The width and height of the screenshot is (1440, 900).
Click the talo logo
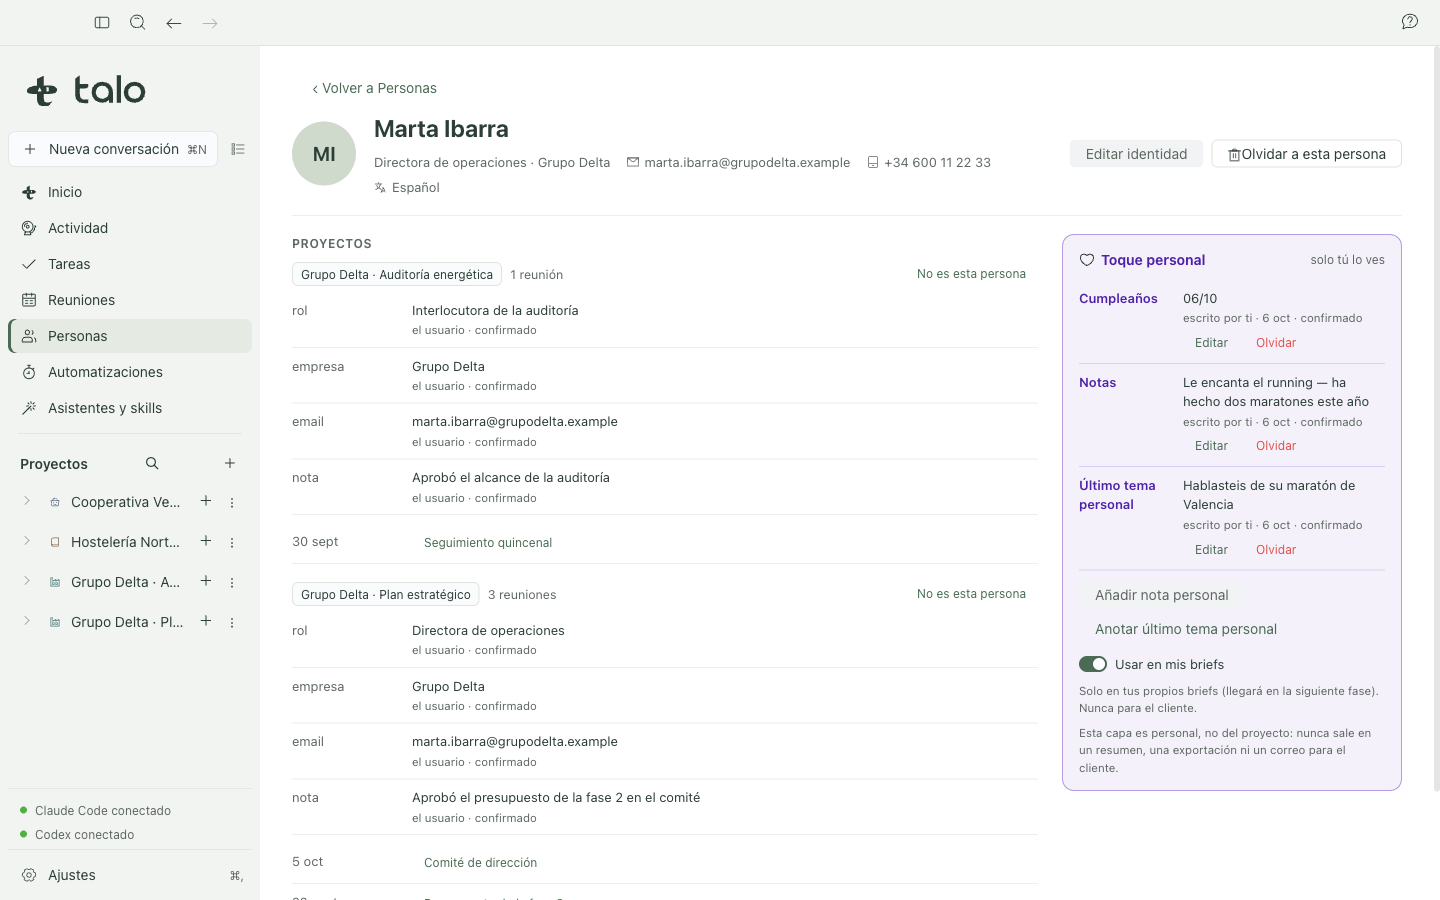[86, 90]
